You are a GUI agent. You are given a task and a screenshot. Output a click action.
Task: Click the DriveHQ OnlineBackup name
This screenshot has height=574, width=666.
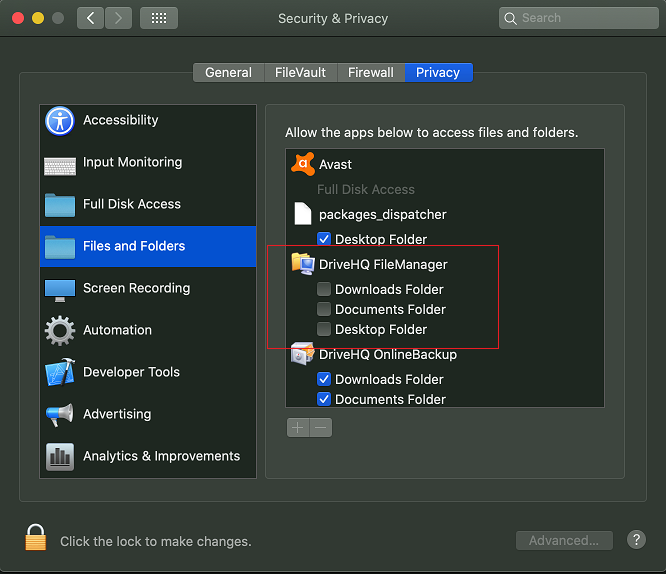click(388, 354)
